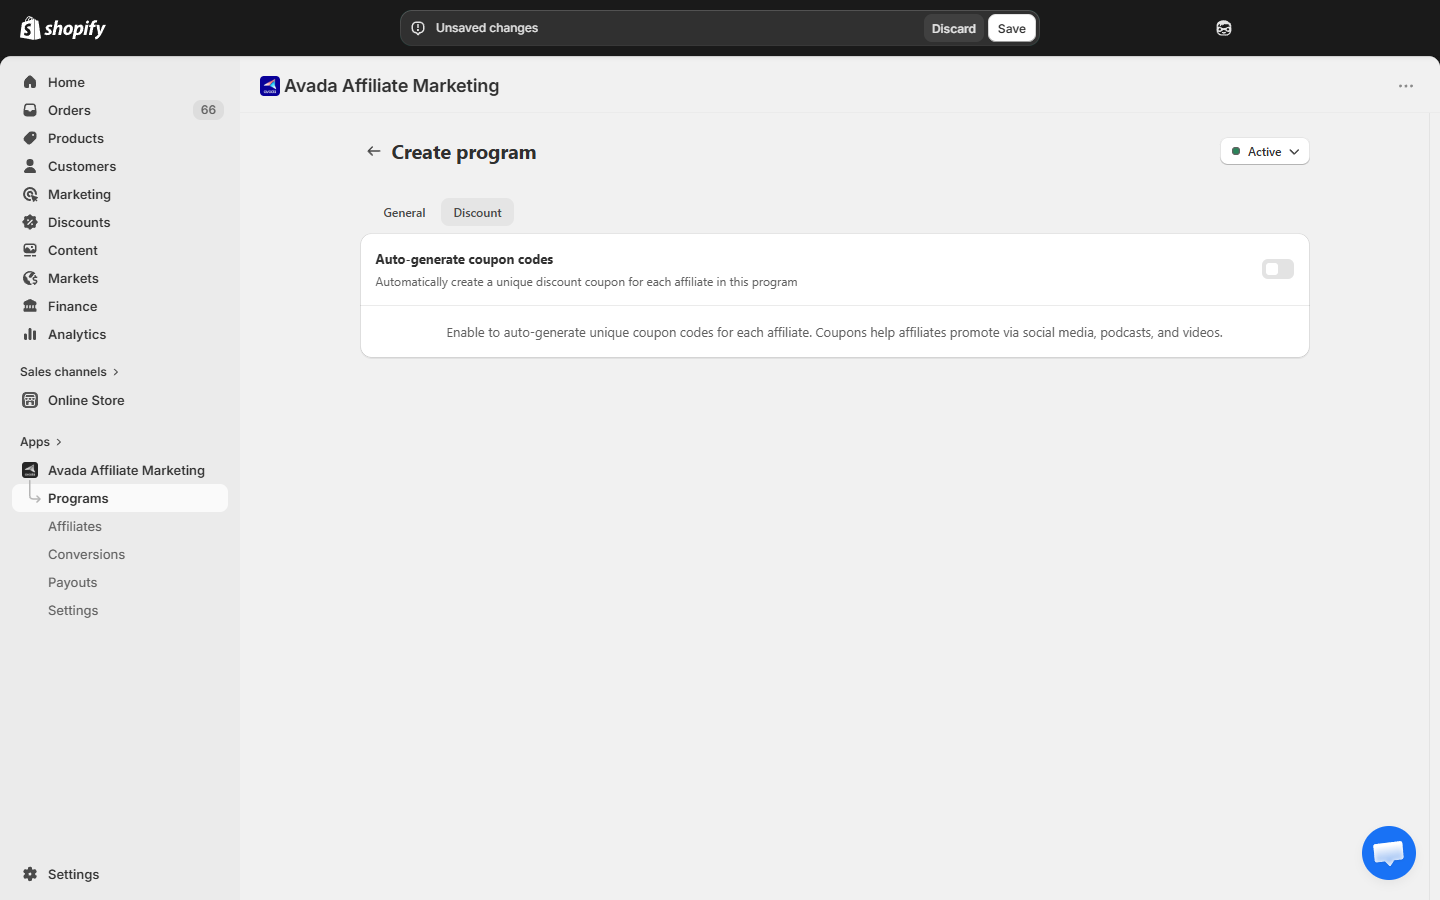This screenshot has height=900, width=1440.
Task: Go to Conversions page
Action: pos(86,554)
